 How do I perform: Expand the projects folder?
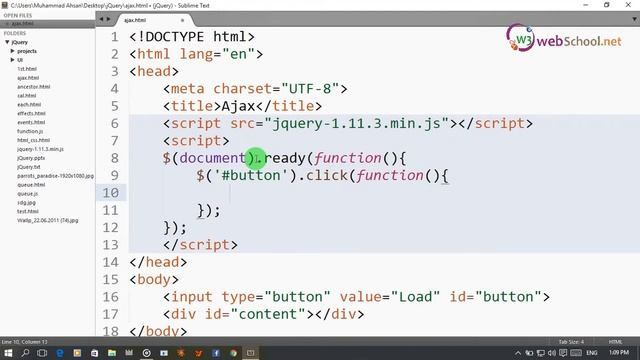[13, 51]
